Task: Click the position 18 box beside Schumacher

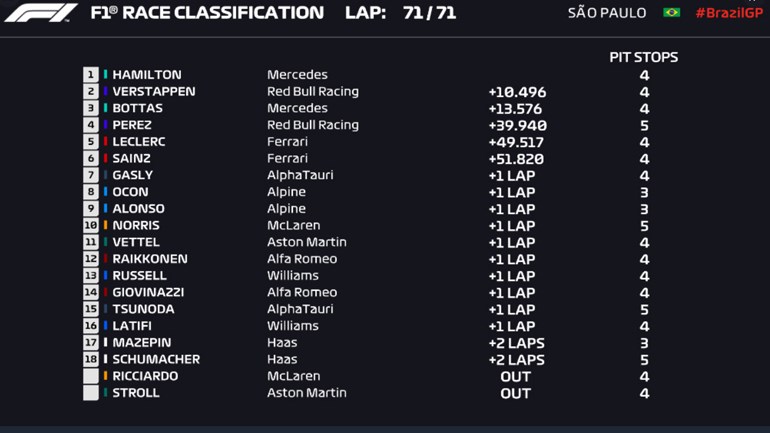Action: [x=91, y=360]
